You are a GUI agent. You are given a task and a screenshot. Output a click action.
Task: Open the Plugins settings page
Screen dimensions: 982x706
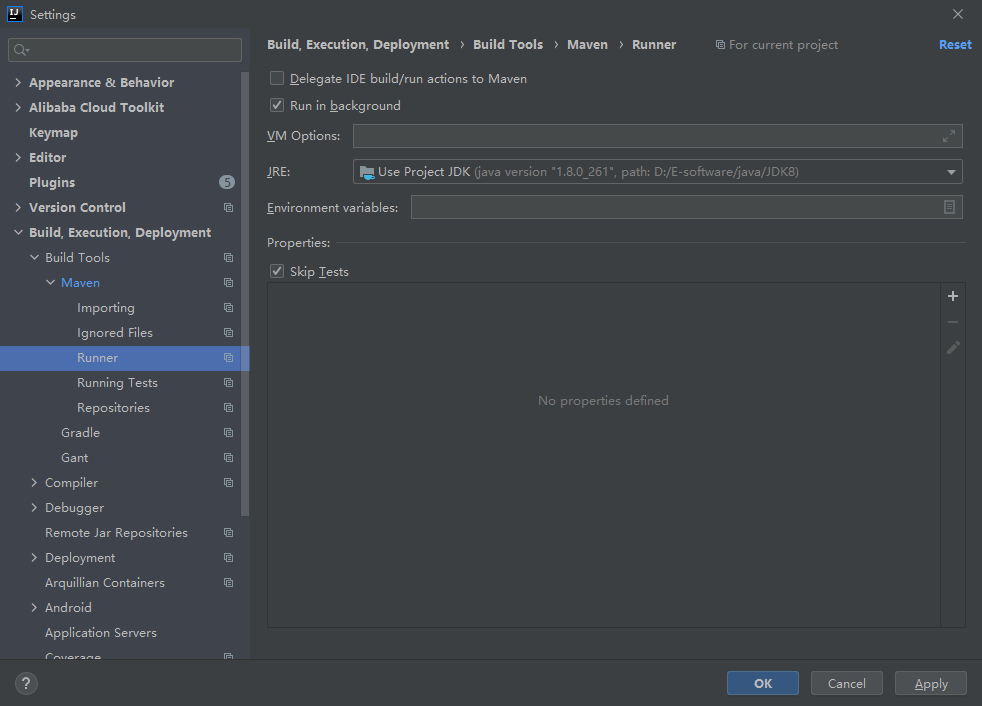52,182
